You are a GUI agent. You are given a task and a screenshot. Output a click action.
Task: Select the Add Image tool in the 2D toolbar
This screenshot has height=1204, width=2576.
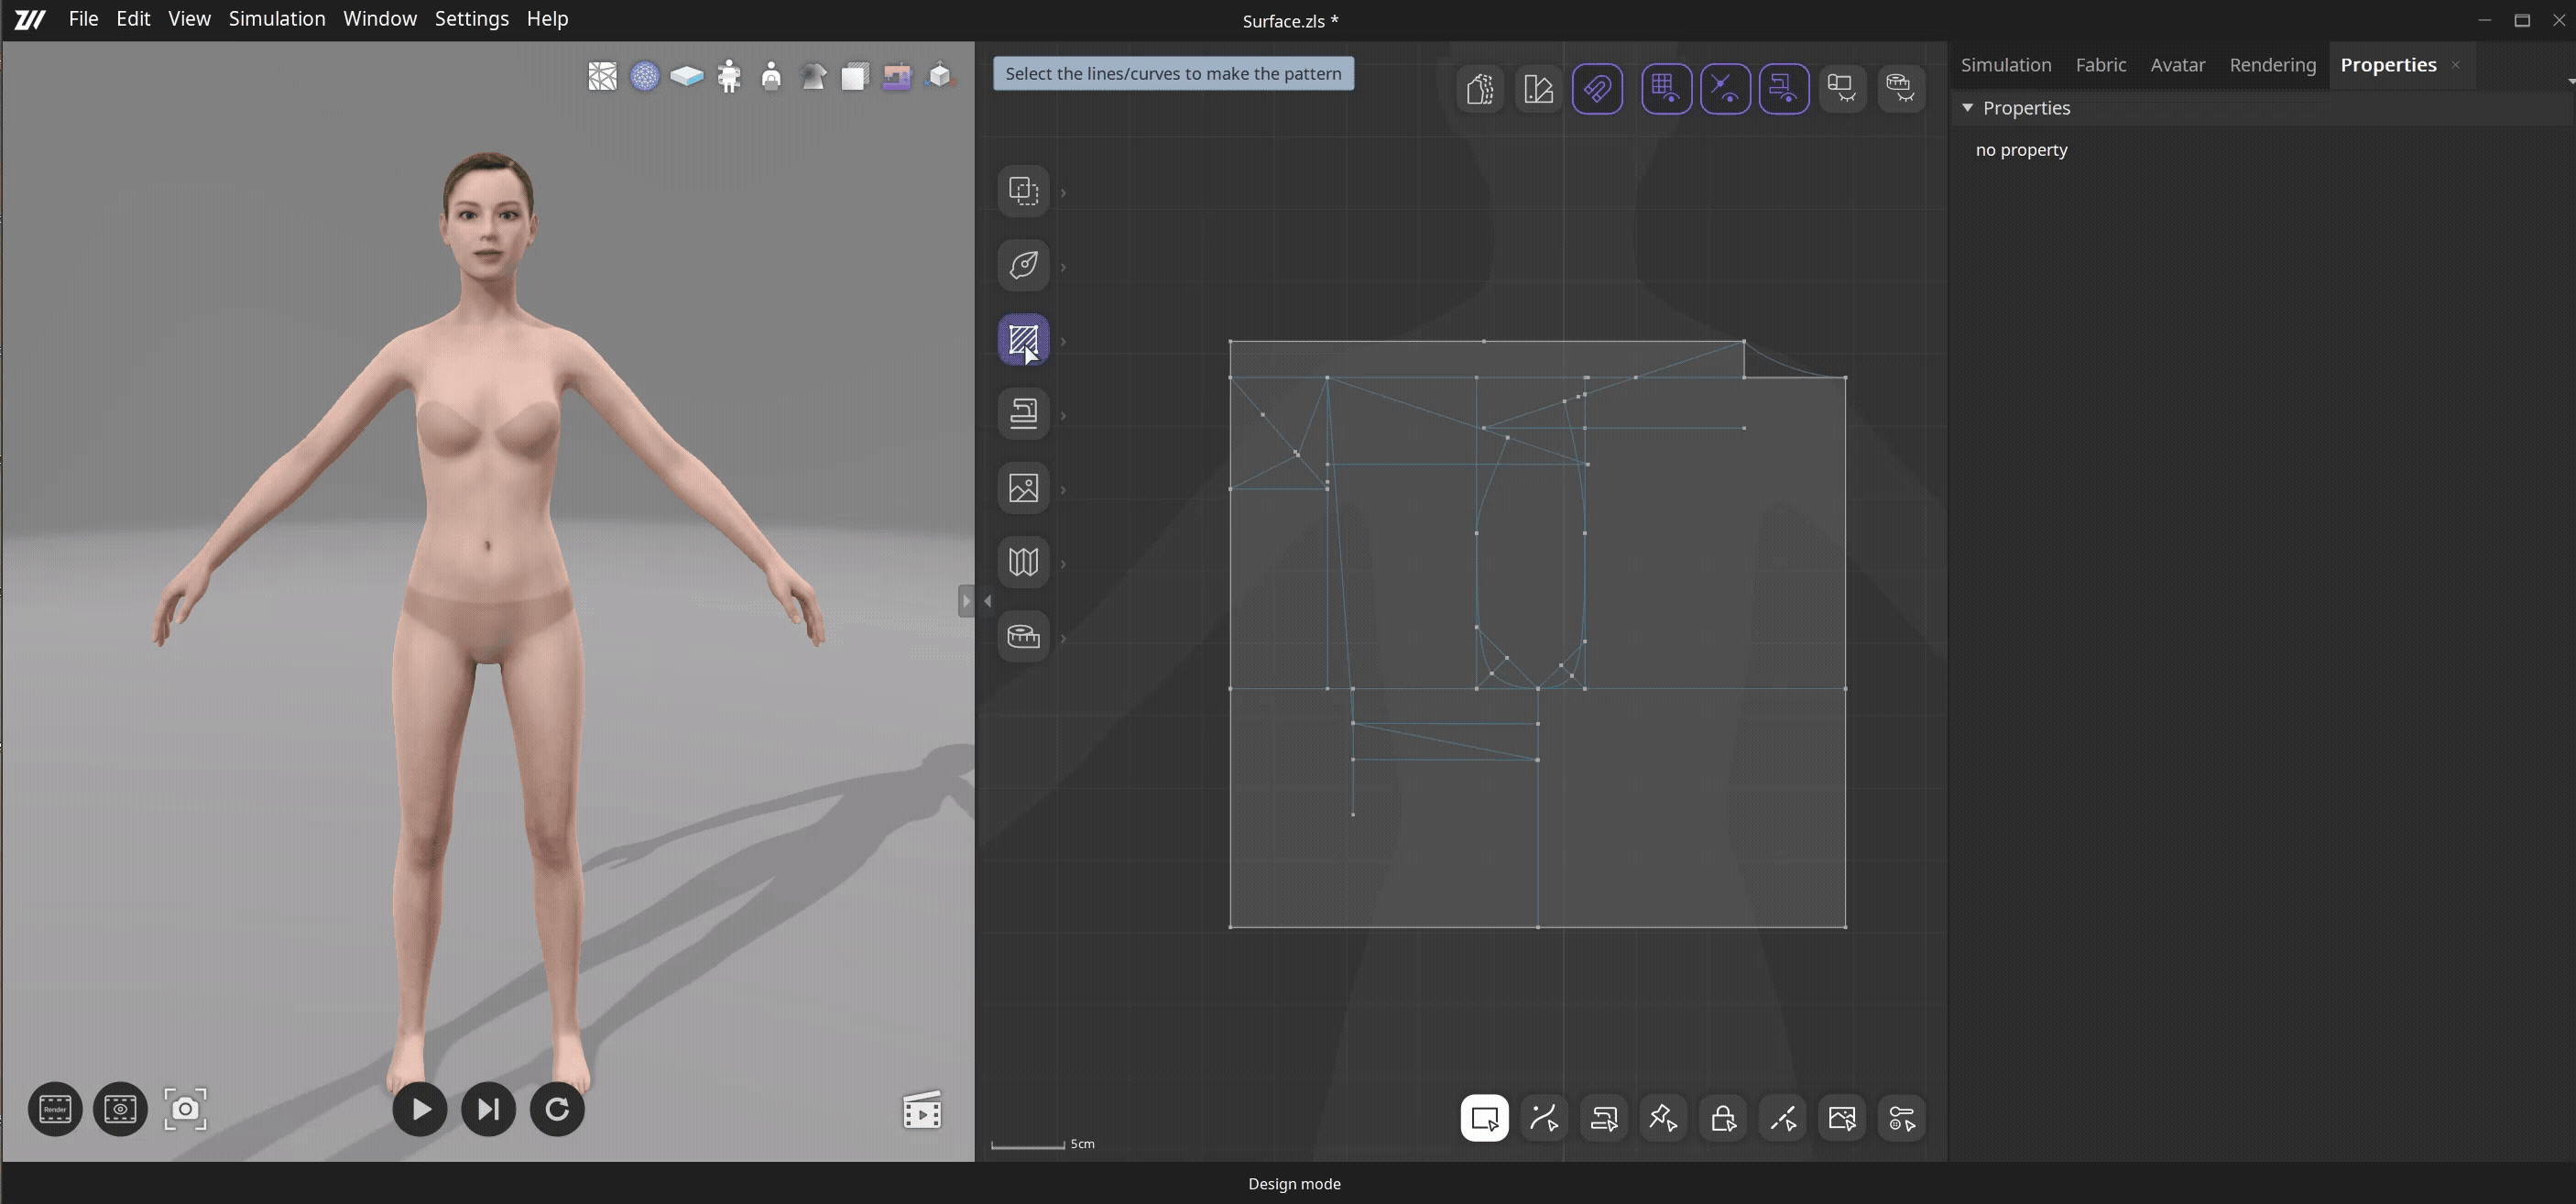pyautogui.click(x=1843, y=1117)
